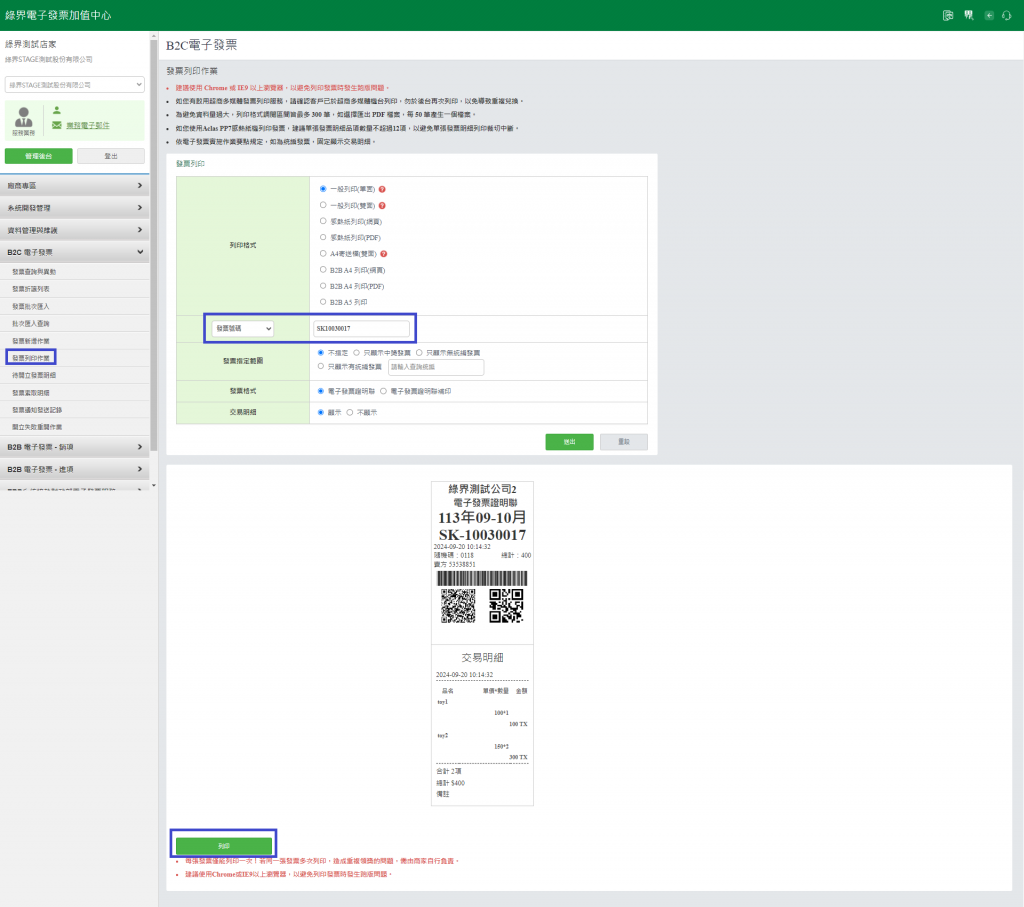Click the businessman avatar icon in sidebar
Screen dimensions: 1024x907
pos(24,118)
